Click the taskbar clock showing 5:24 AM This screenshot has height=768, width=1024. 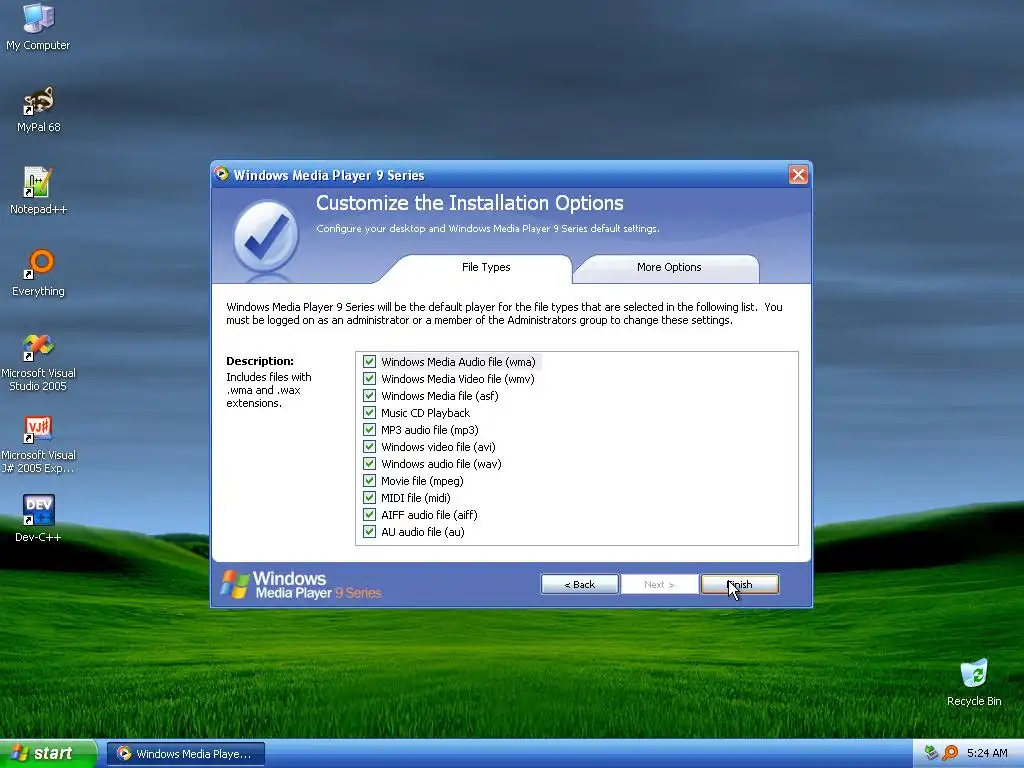987,753
